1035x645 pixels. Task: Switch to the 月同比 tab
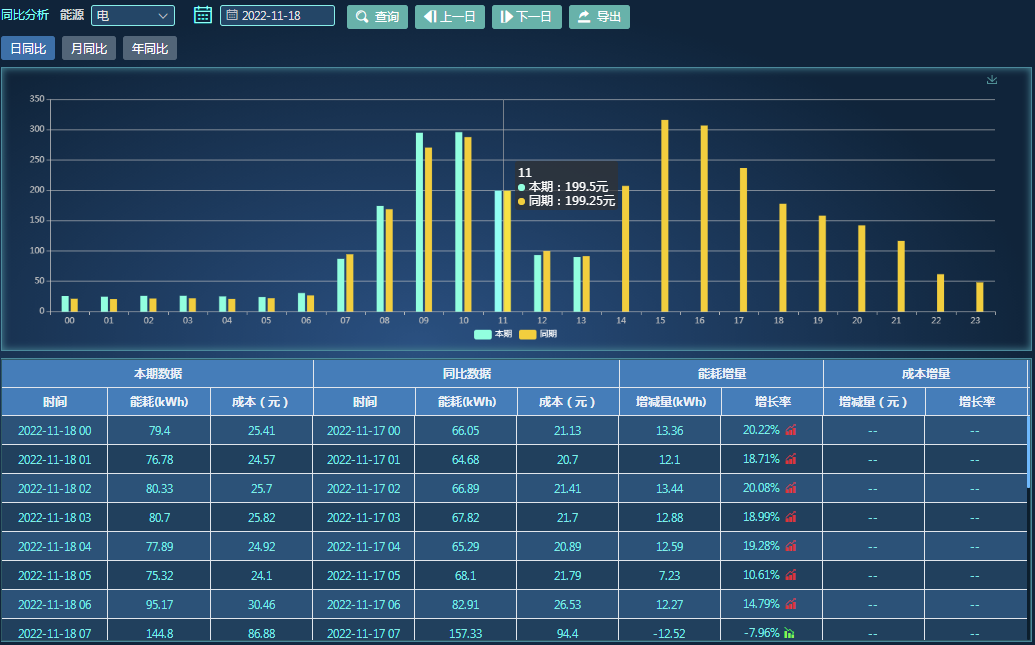pos(89,49)
